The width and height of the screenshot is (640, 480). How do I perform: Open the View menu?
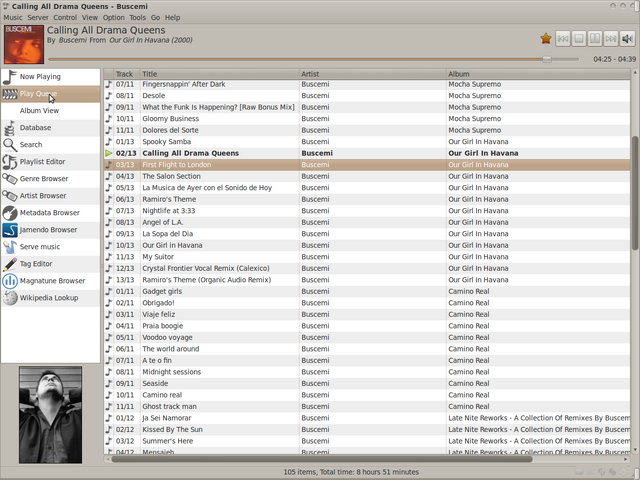tap(89, 18)
